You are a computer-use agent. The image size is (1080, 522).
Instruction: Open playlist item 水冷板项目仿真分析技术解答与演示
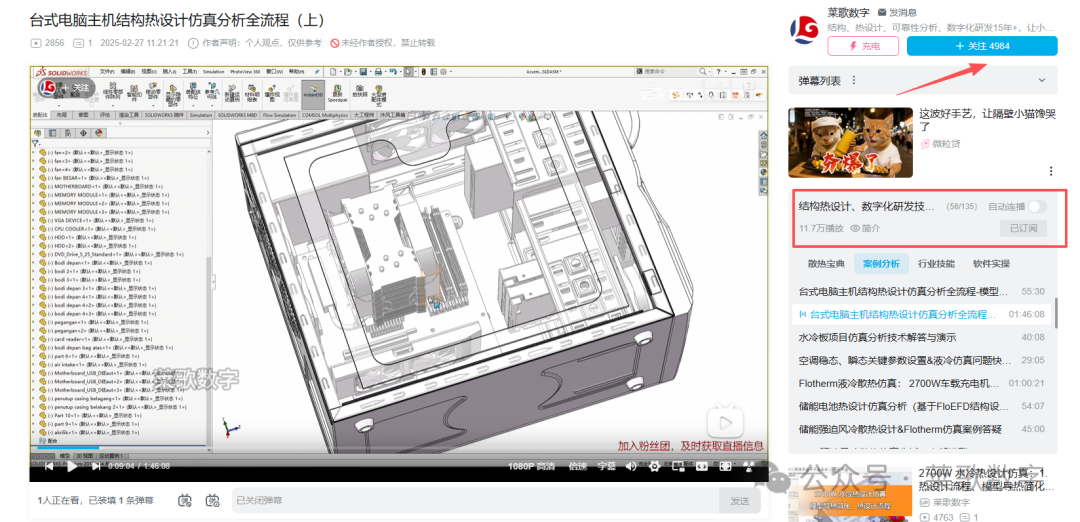click(x=922, y=337)
